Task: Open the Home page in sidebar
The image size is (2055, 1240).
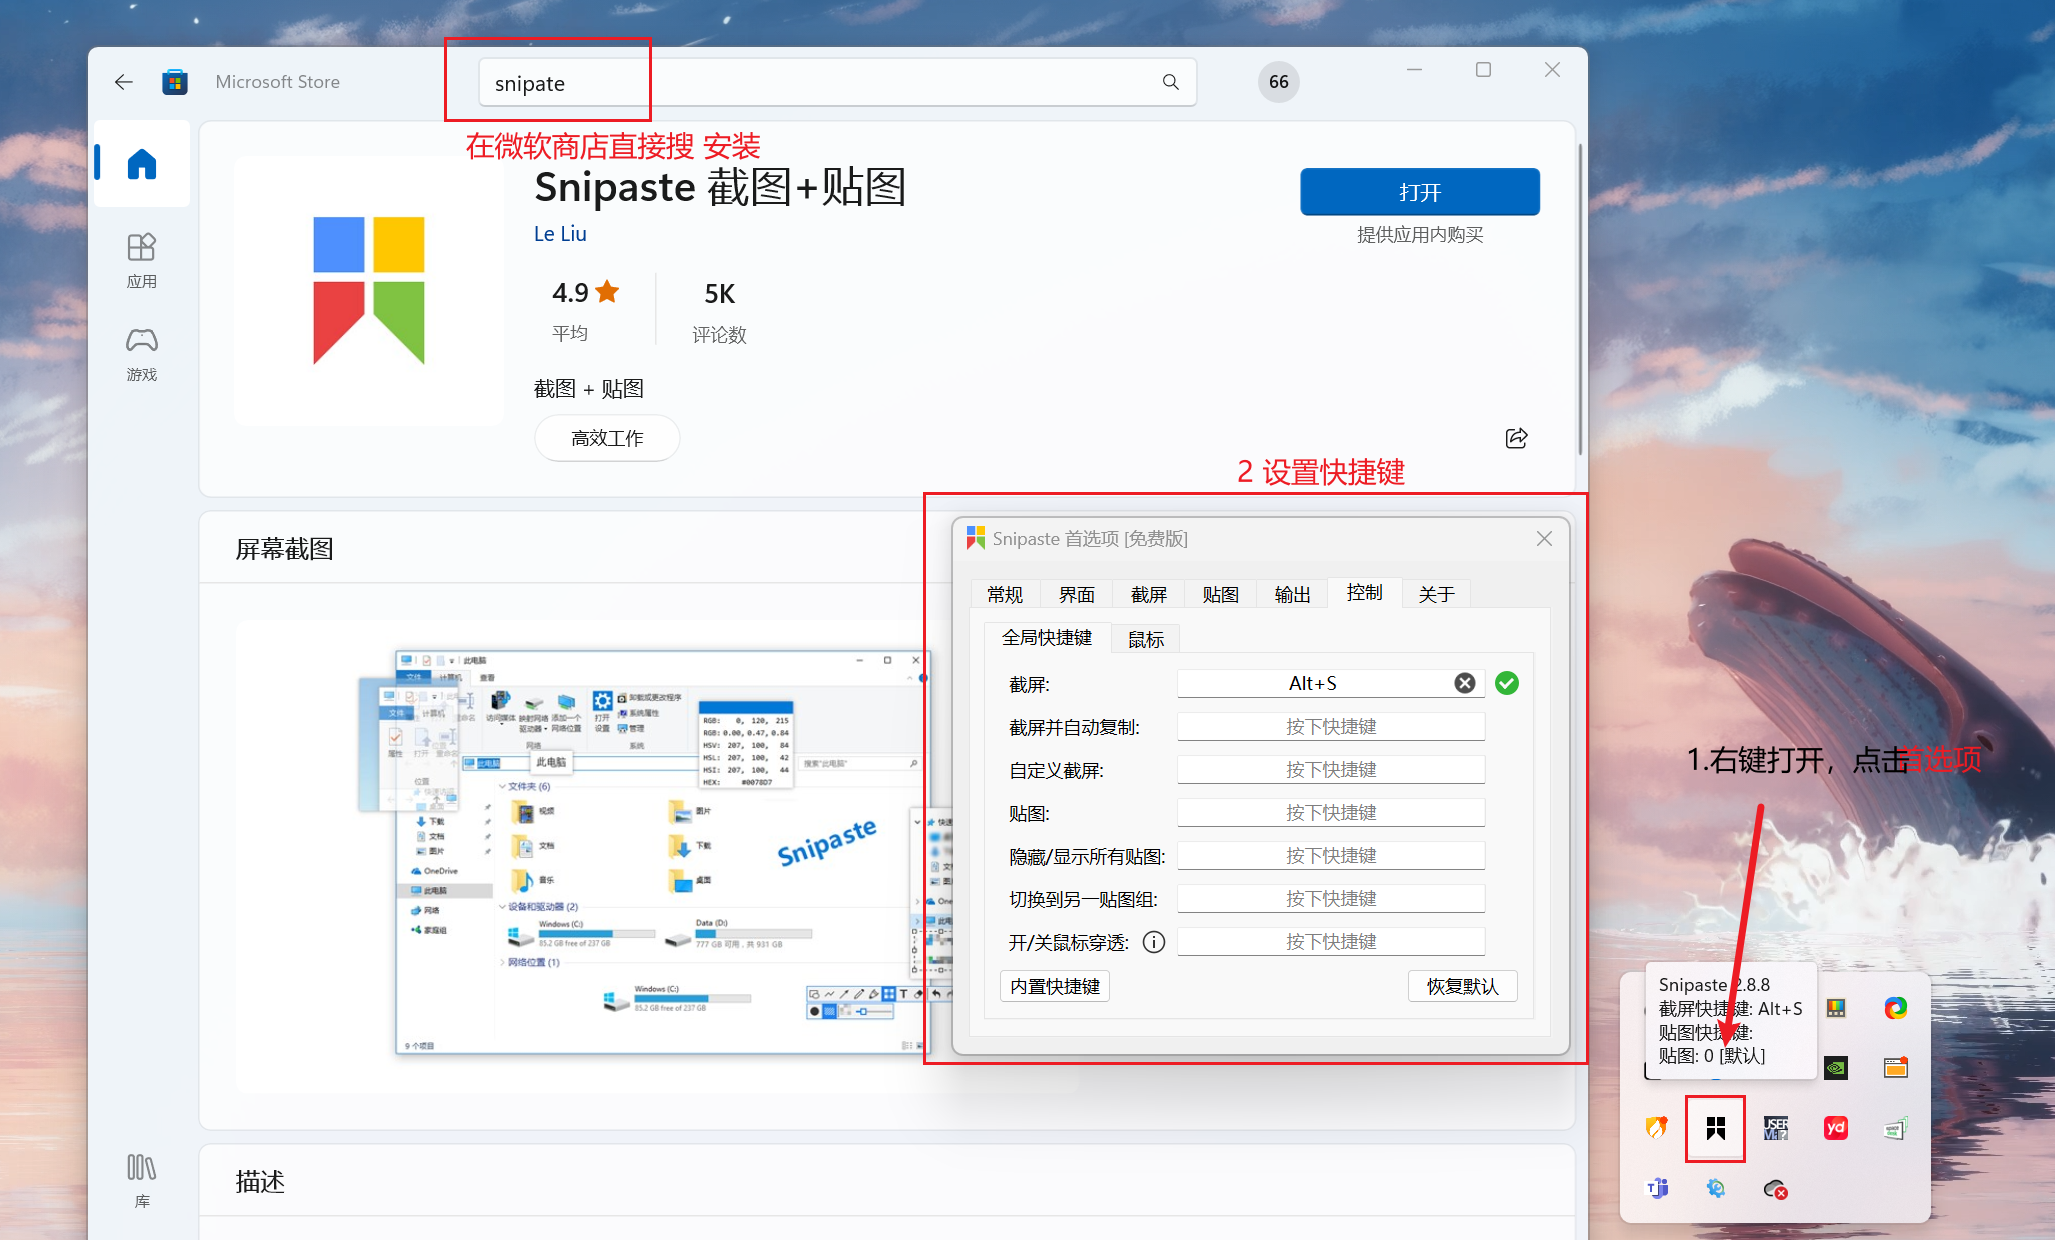Action: click(142, 164)
